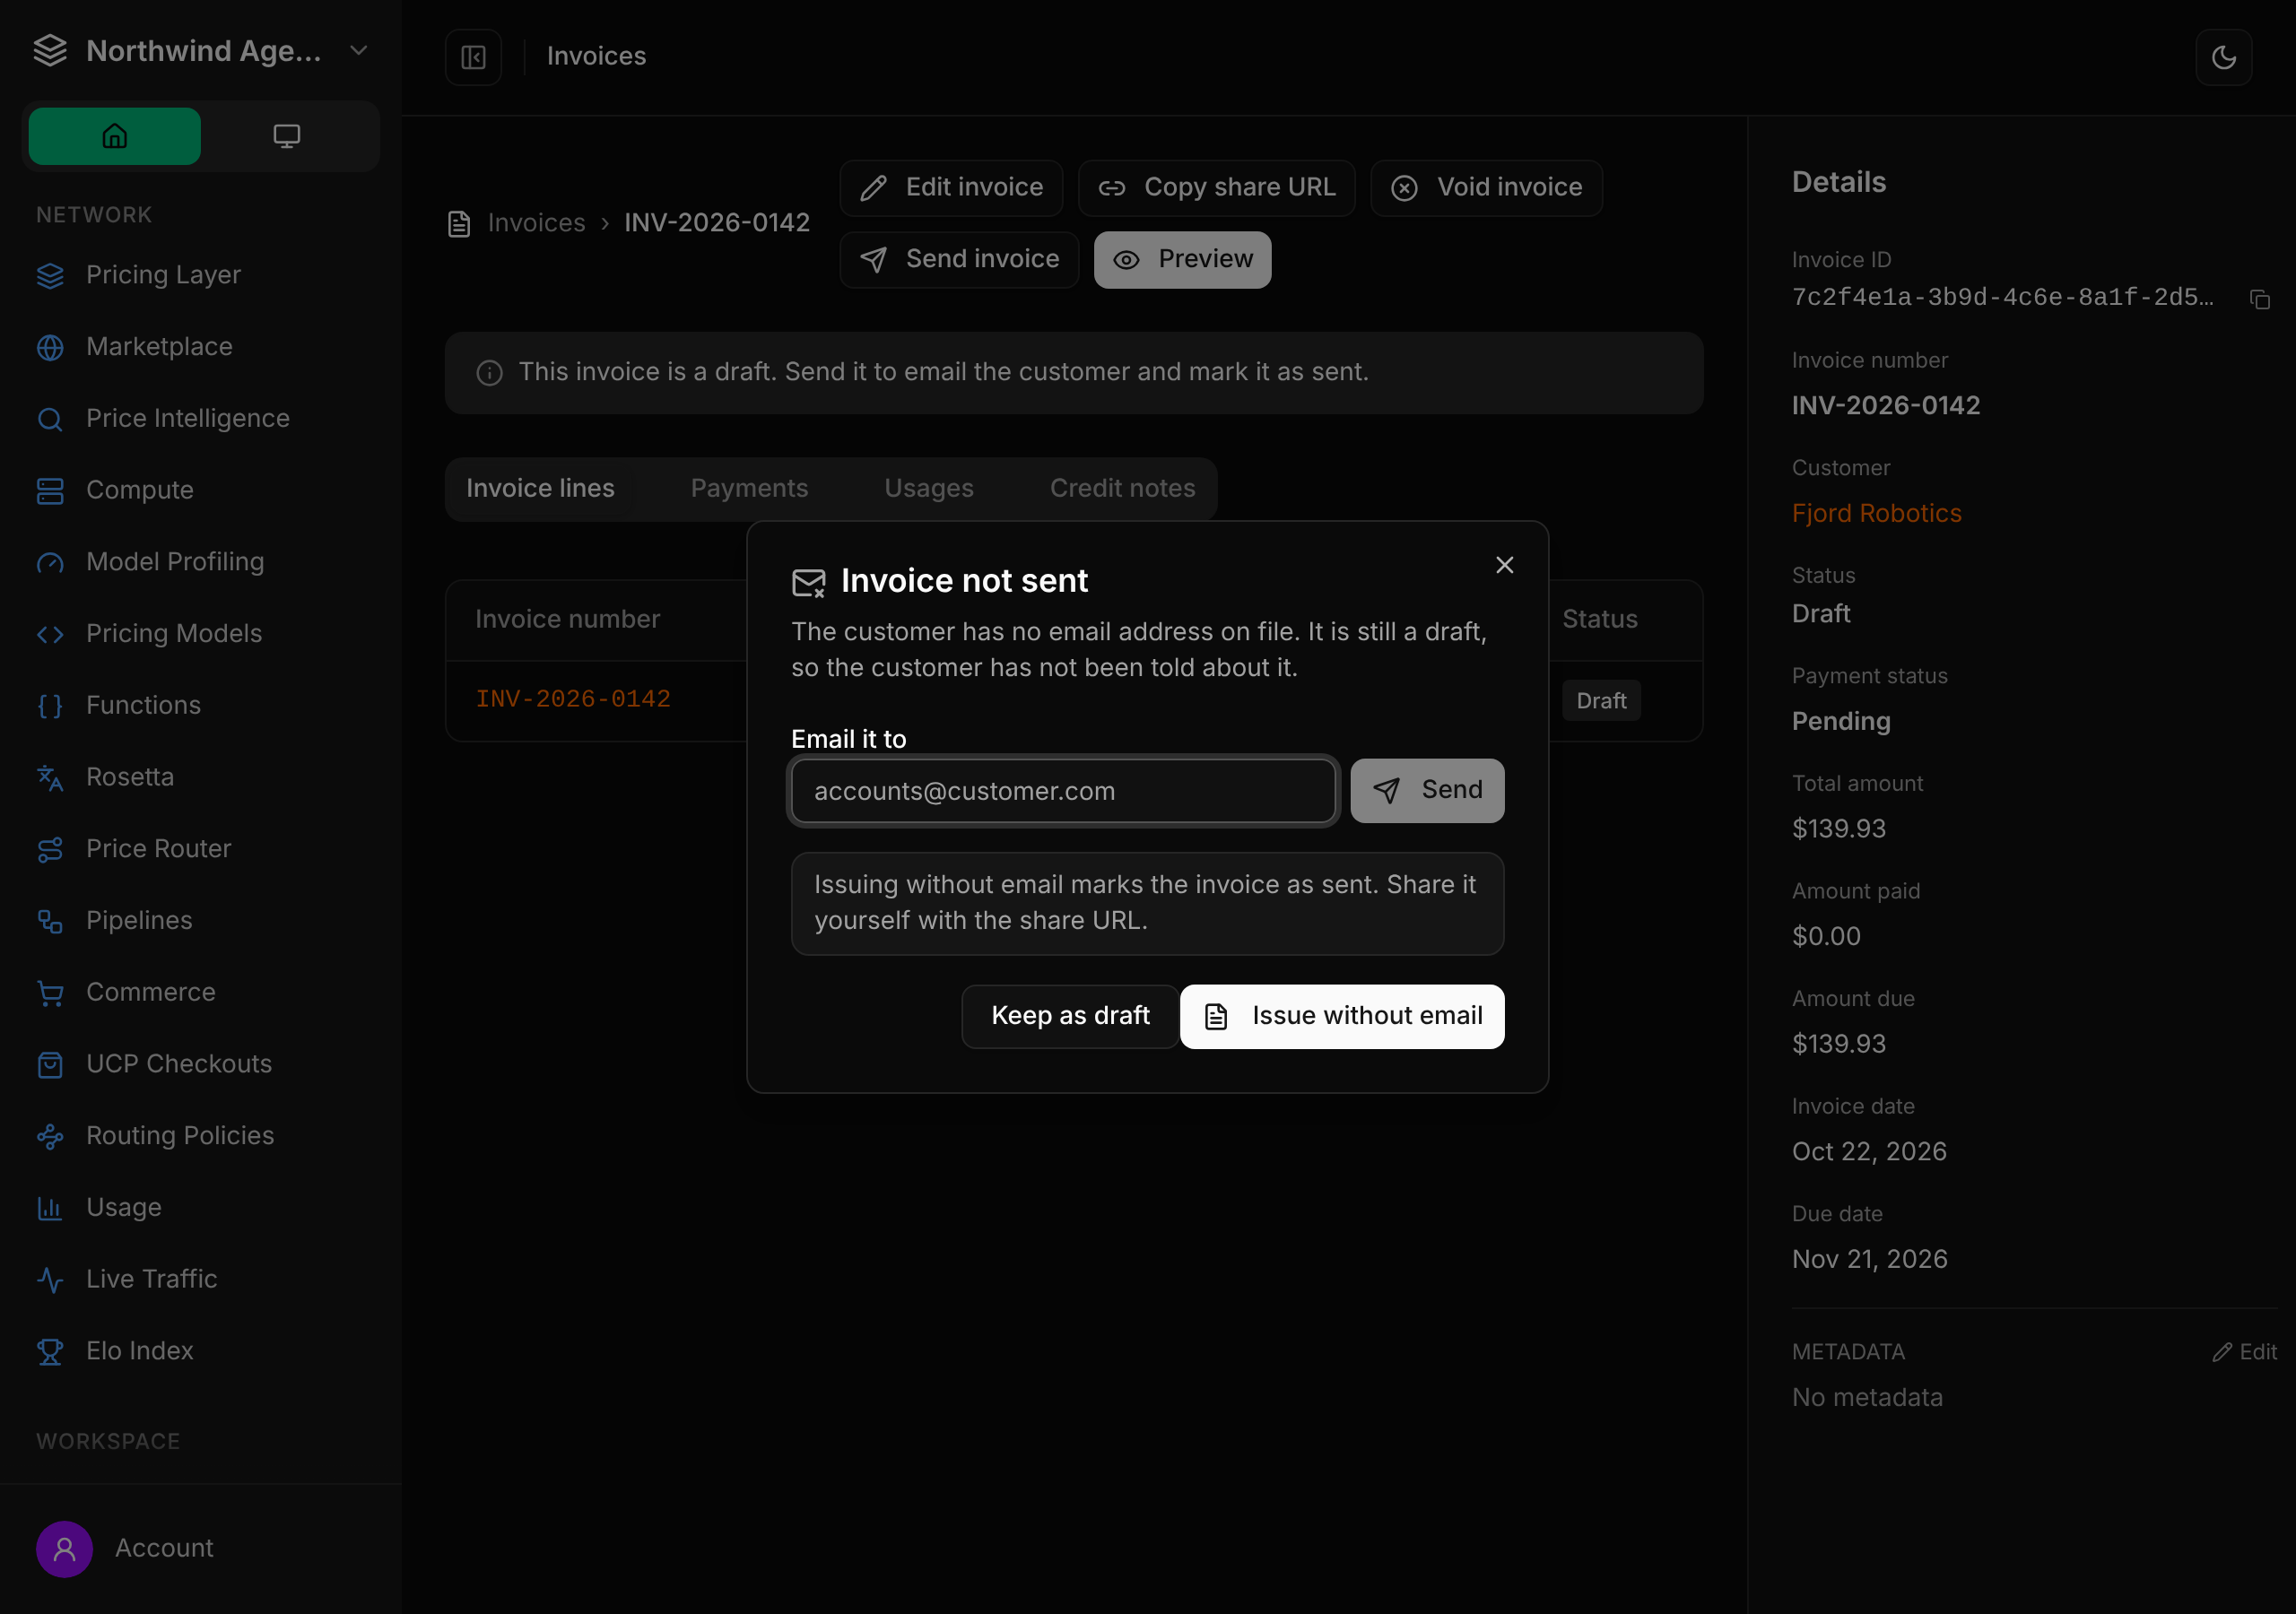Open Price Intelligence search icon

coord(50,419)
